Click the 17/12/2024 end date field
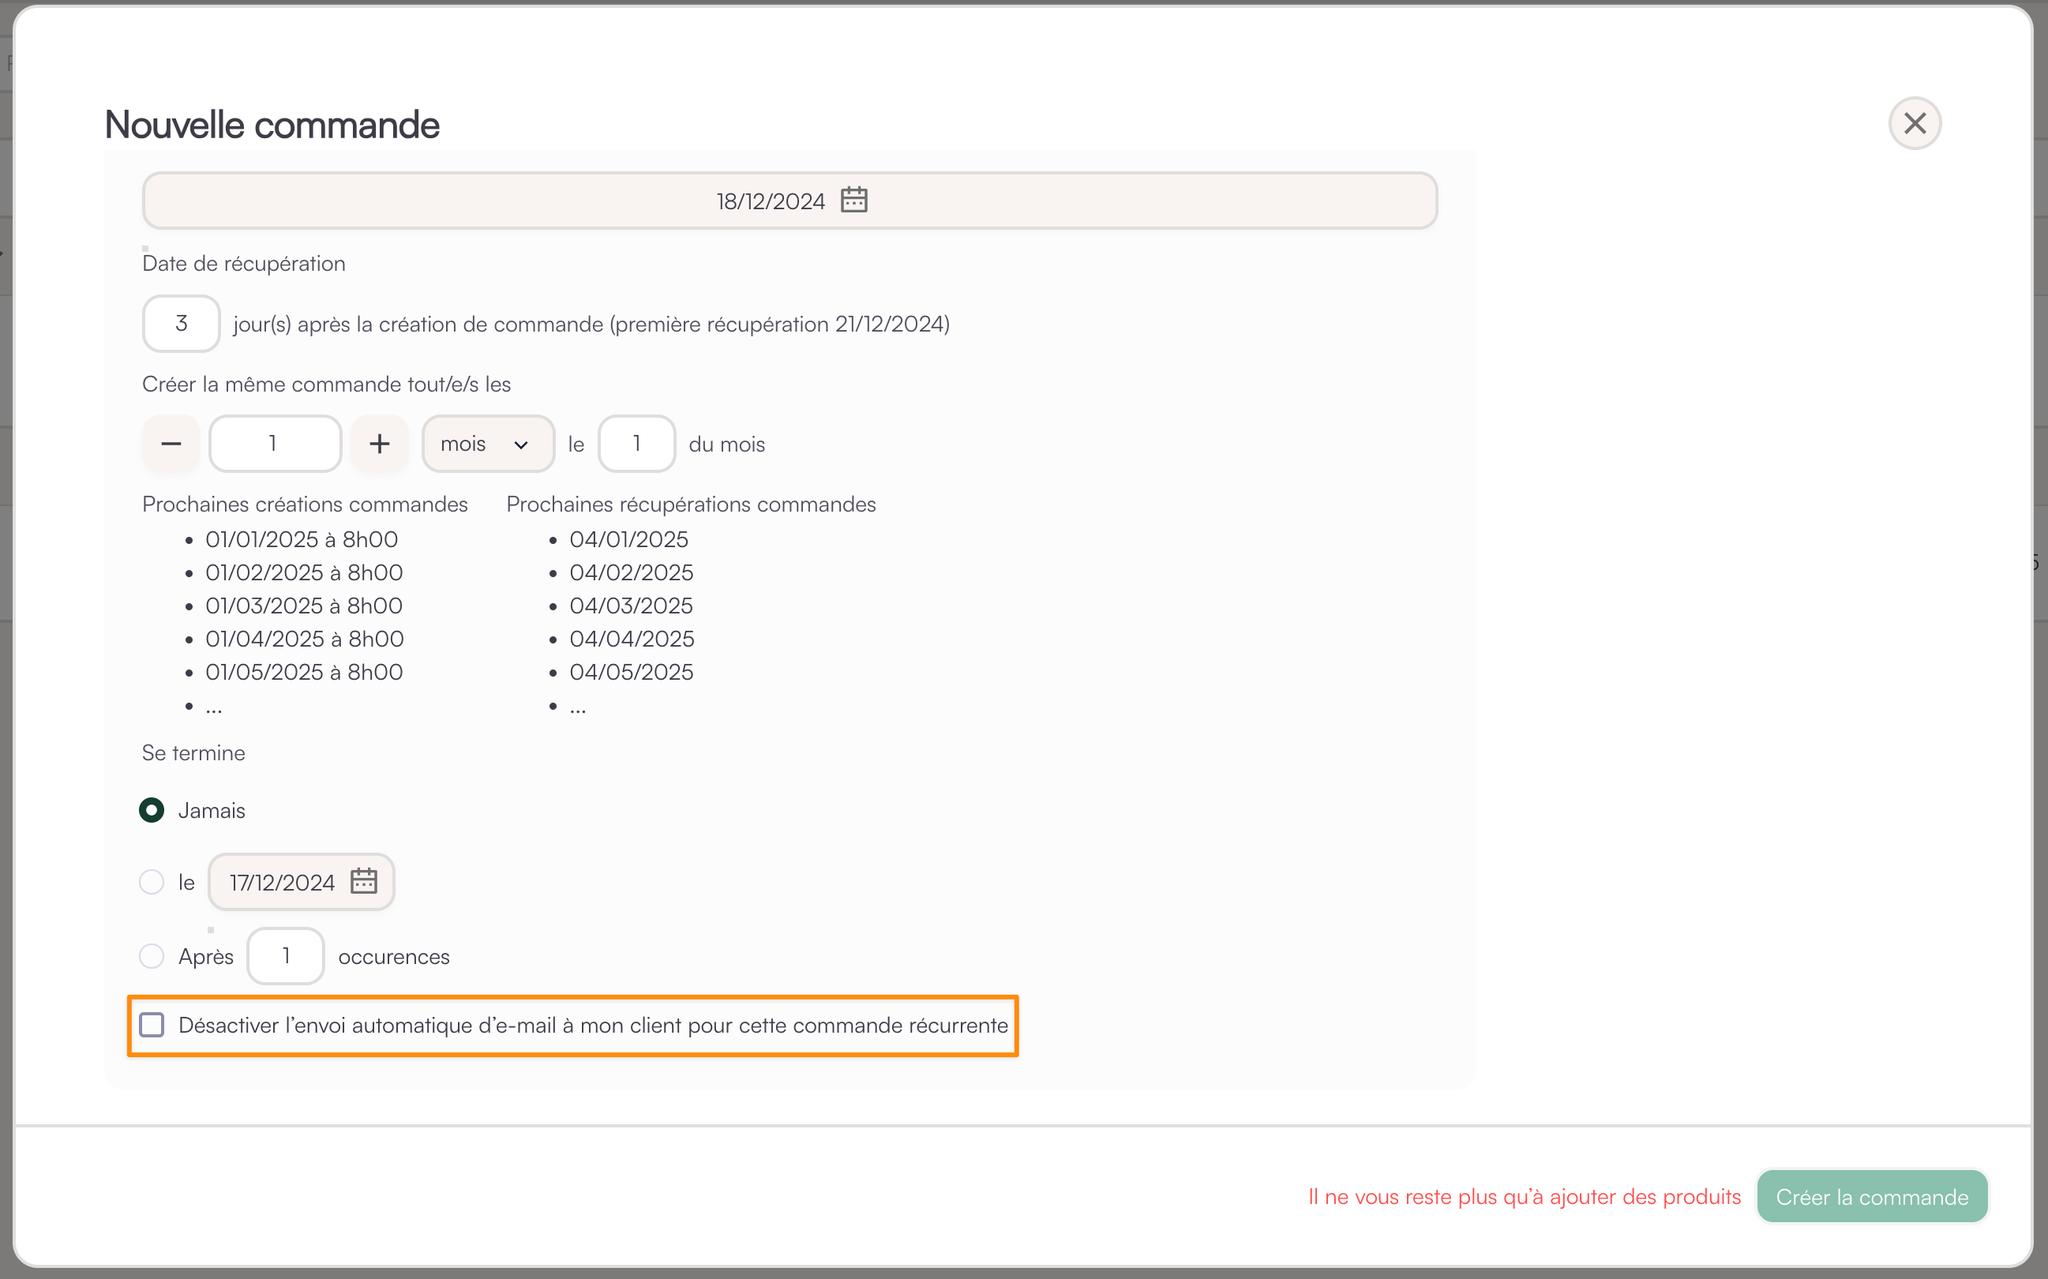This screenshot has height=1279, width=2048. (283, 882)
